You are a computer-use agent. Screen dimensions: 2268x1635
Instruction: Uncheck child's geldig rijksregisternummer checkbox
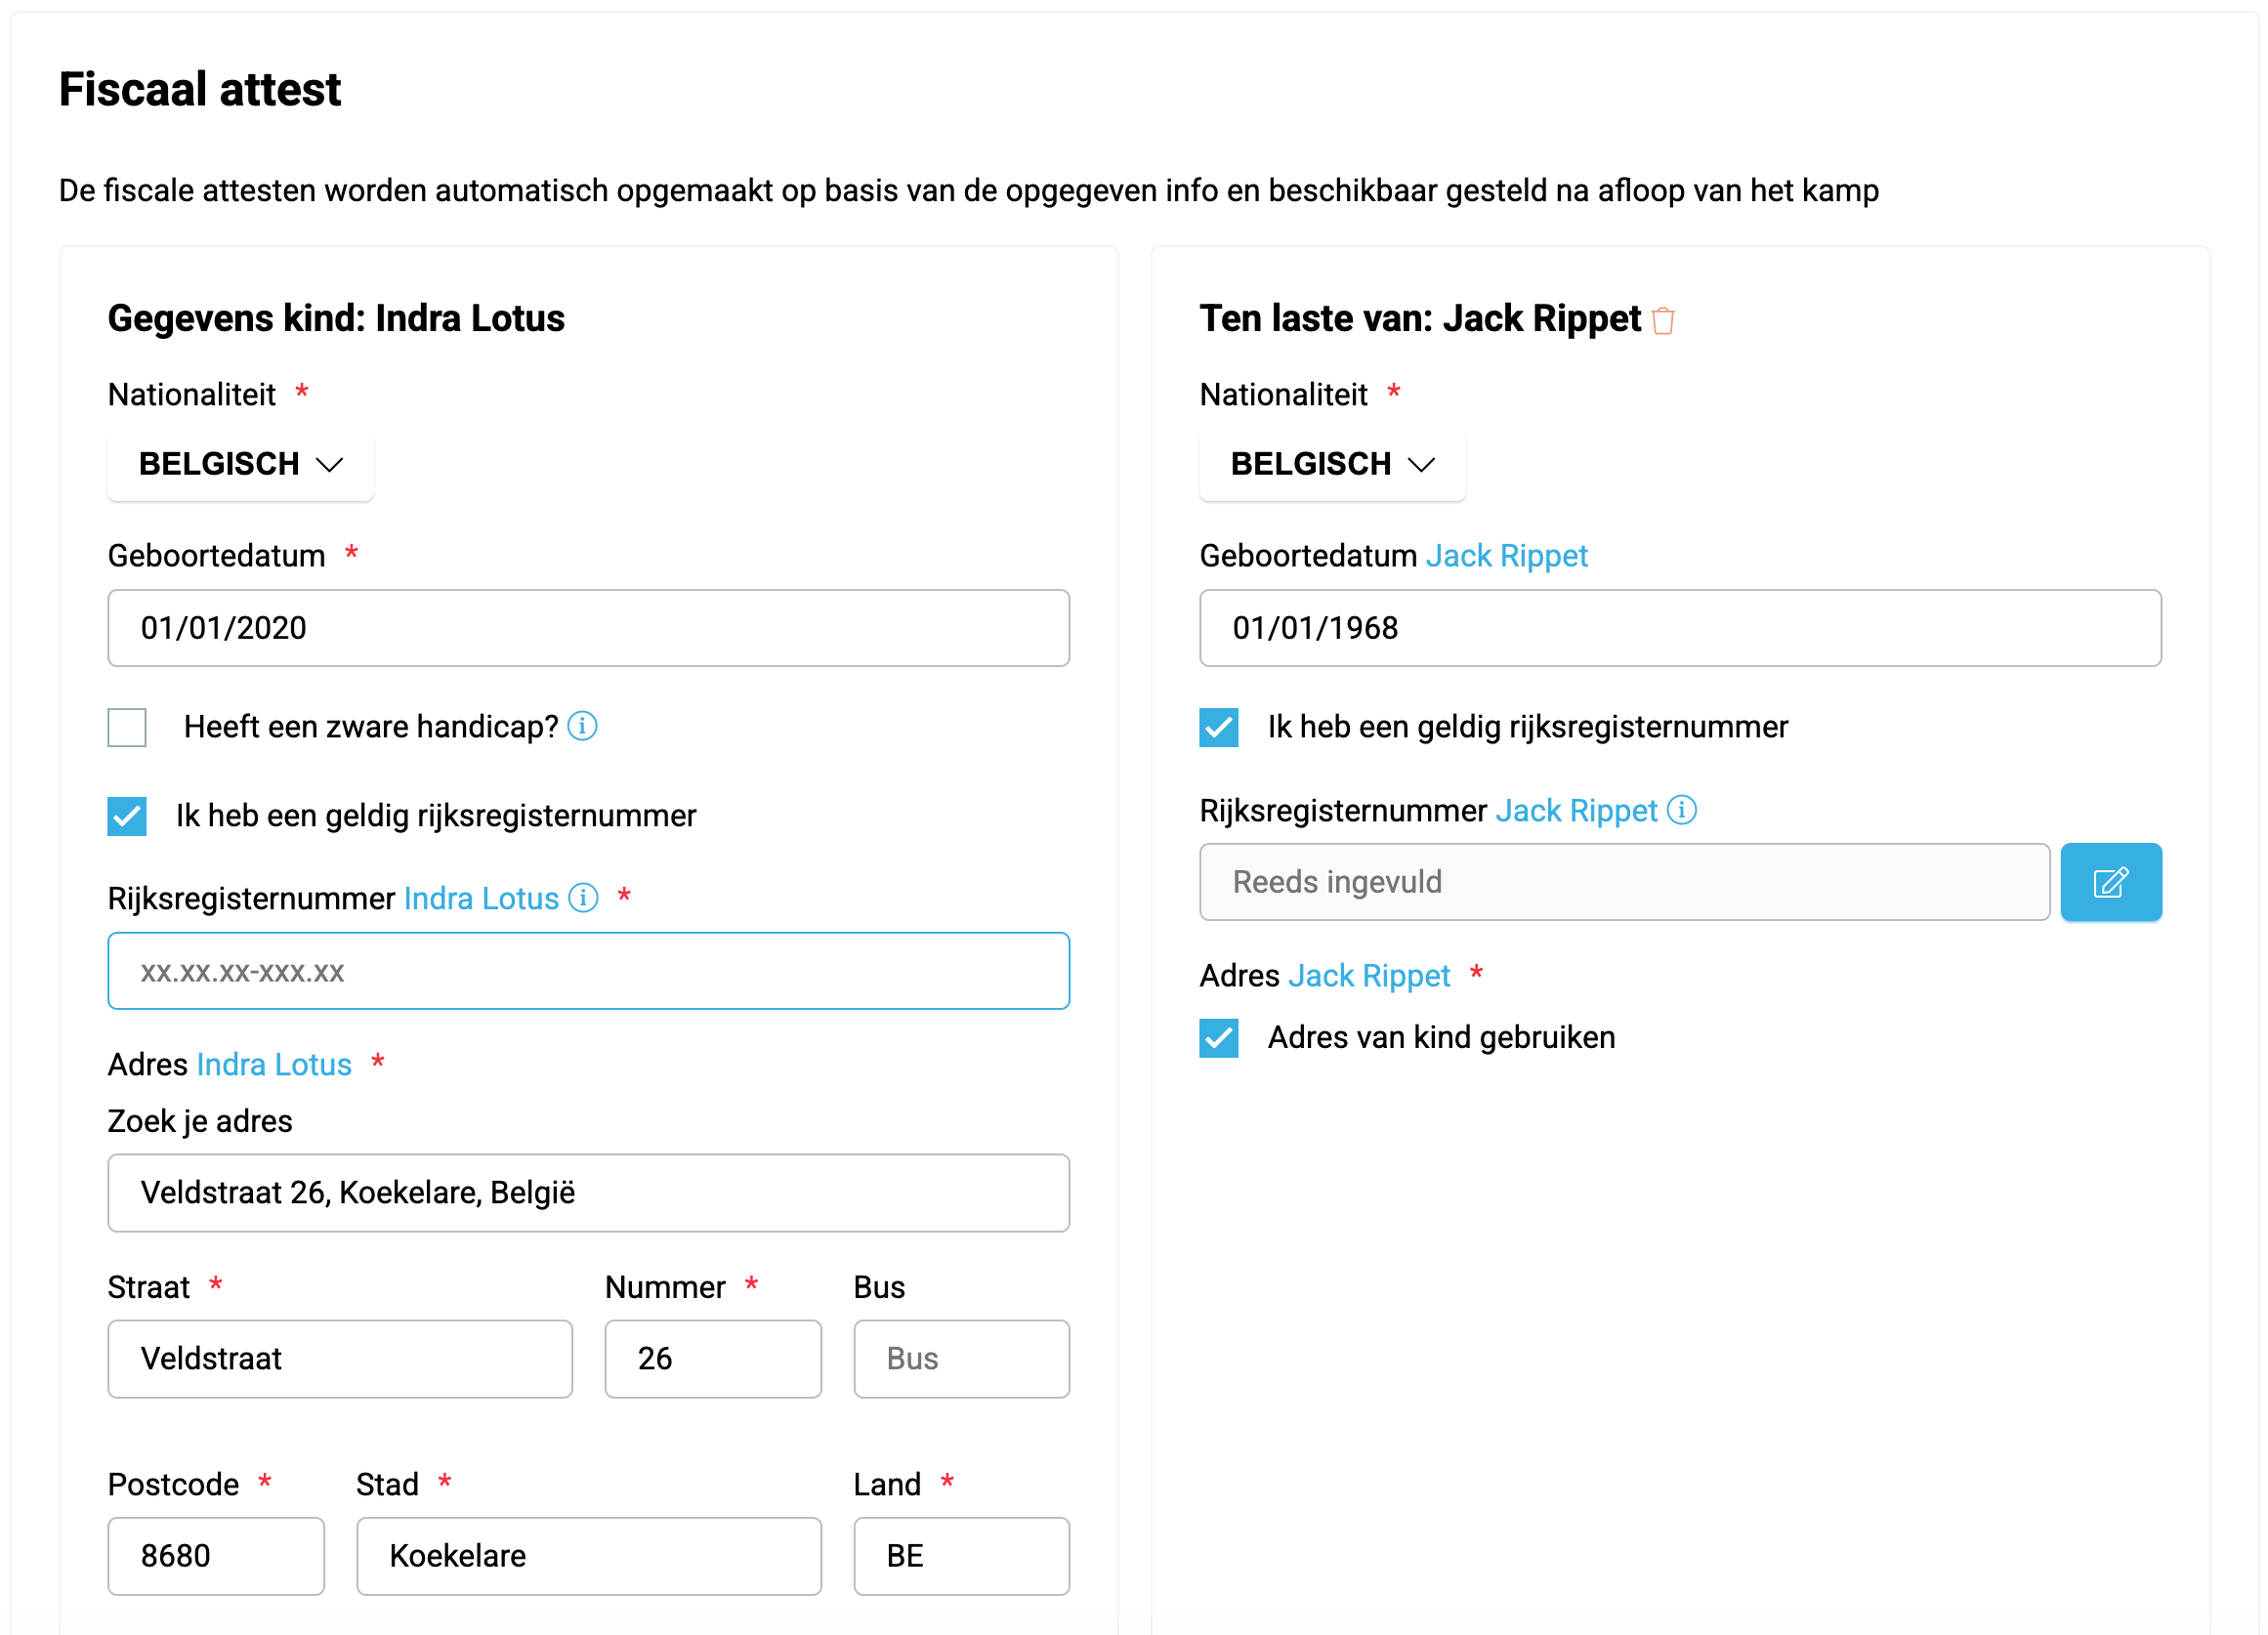pyautogui.click(x=127, y=816)
